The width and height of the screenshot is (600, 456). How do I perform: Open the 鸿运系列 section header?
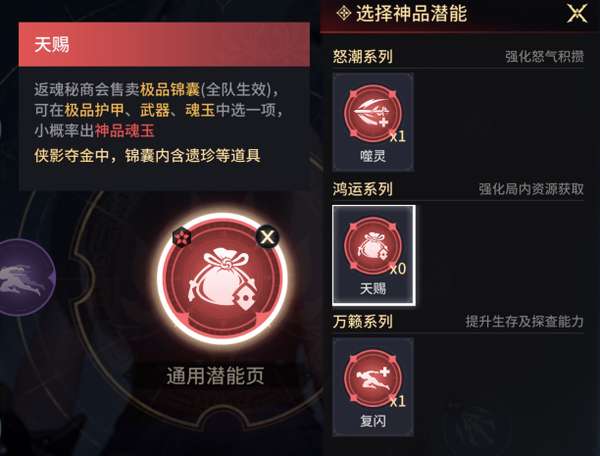pos(362,189)
